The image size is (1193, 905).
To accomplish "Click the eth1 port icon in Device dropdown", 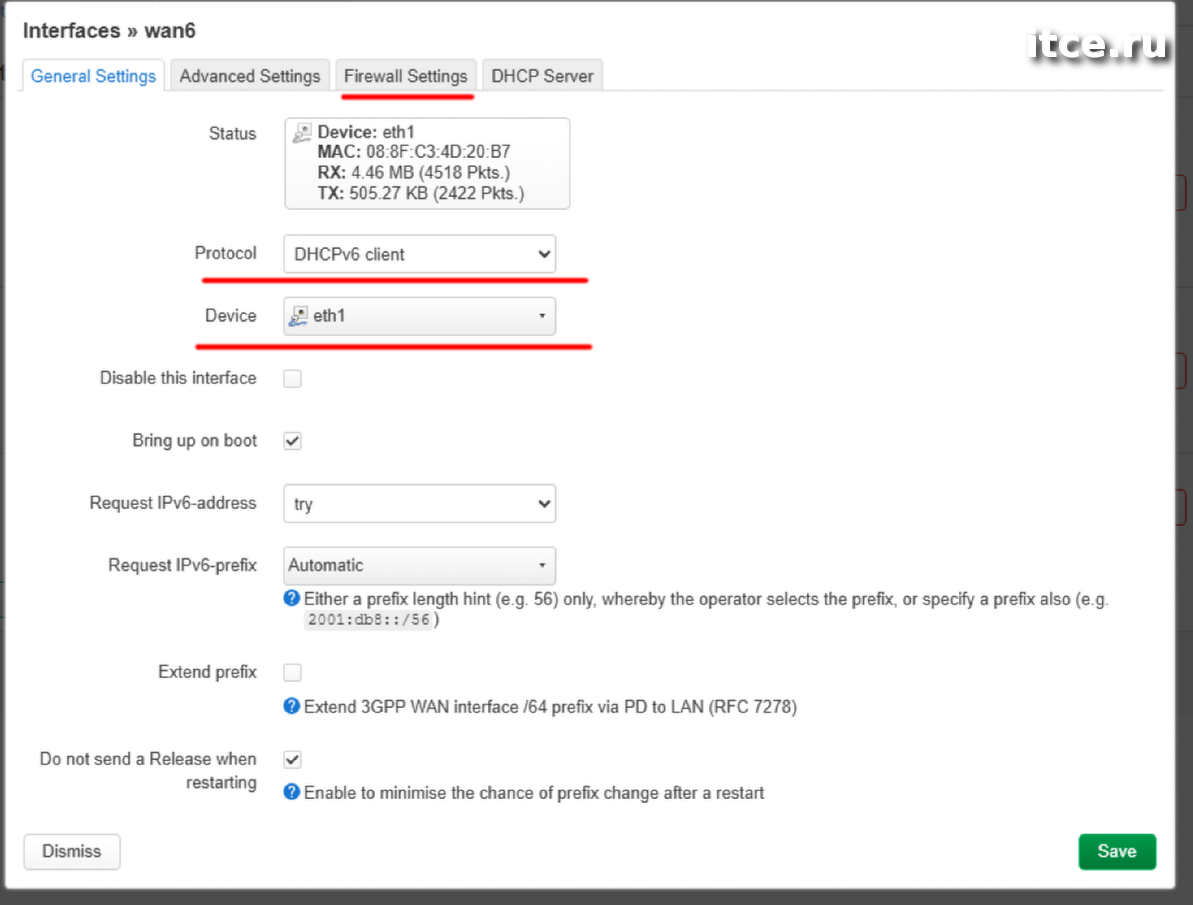I will (298, 316).
